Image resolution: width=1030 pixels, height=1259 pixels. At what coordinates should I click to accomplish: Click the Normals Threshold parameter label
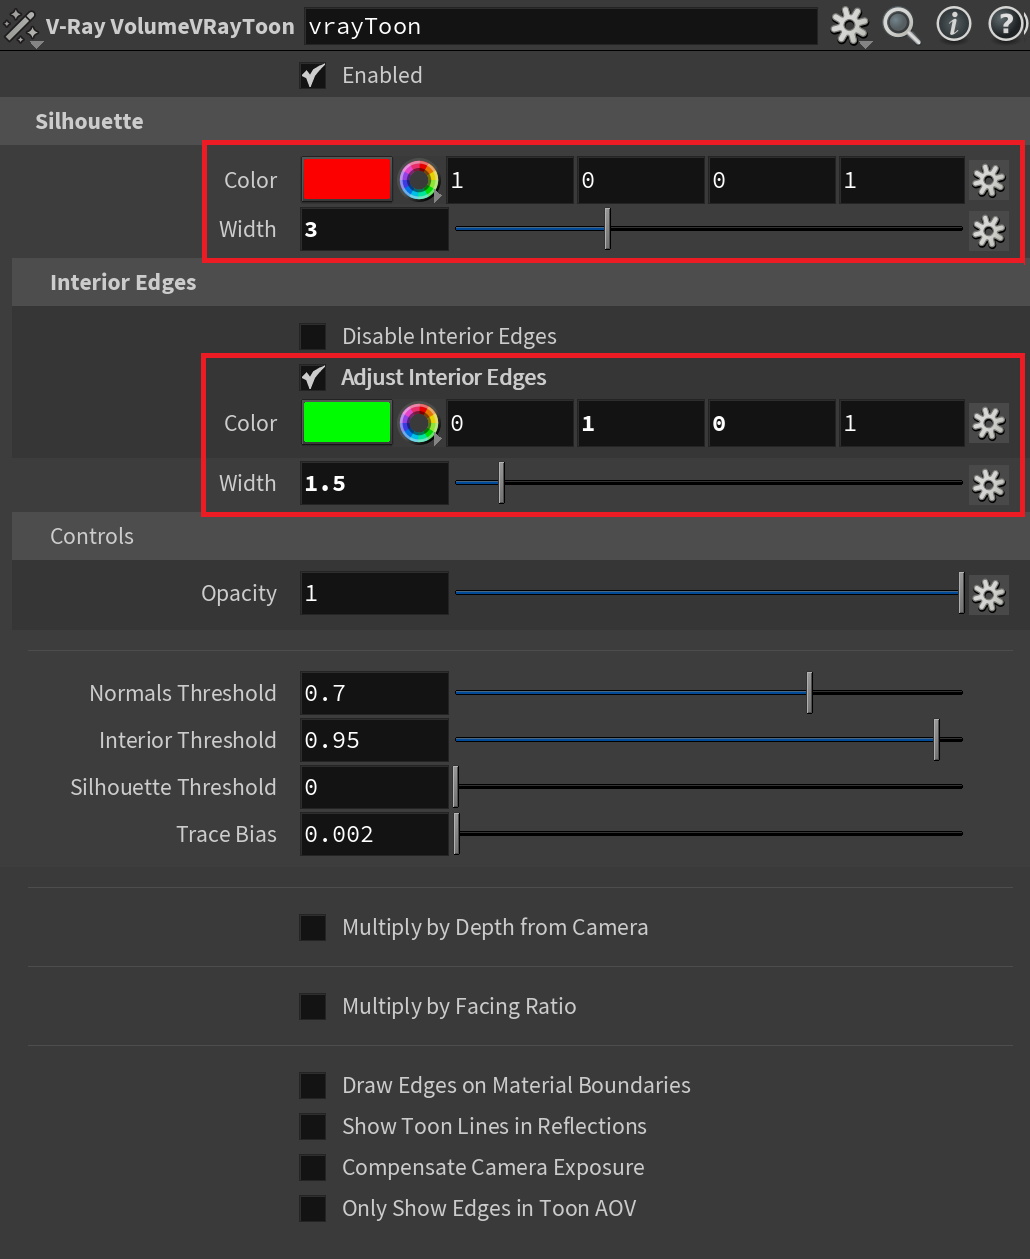coord(183,693)
